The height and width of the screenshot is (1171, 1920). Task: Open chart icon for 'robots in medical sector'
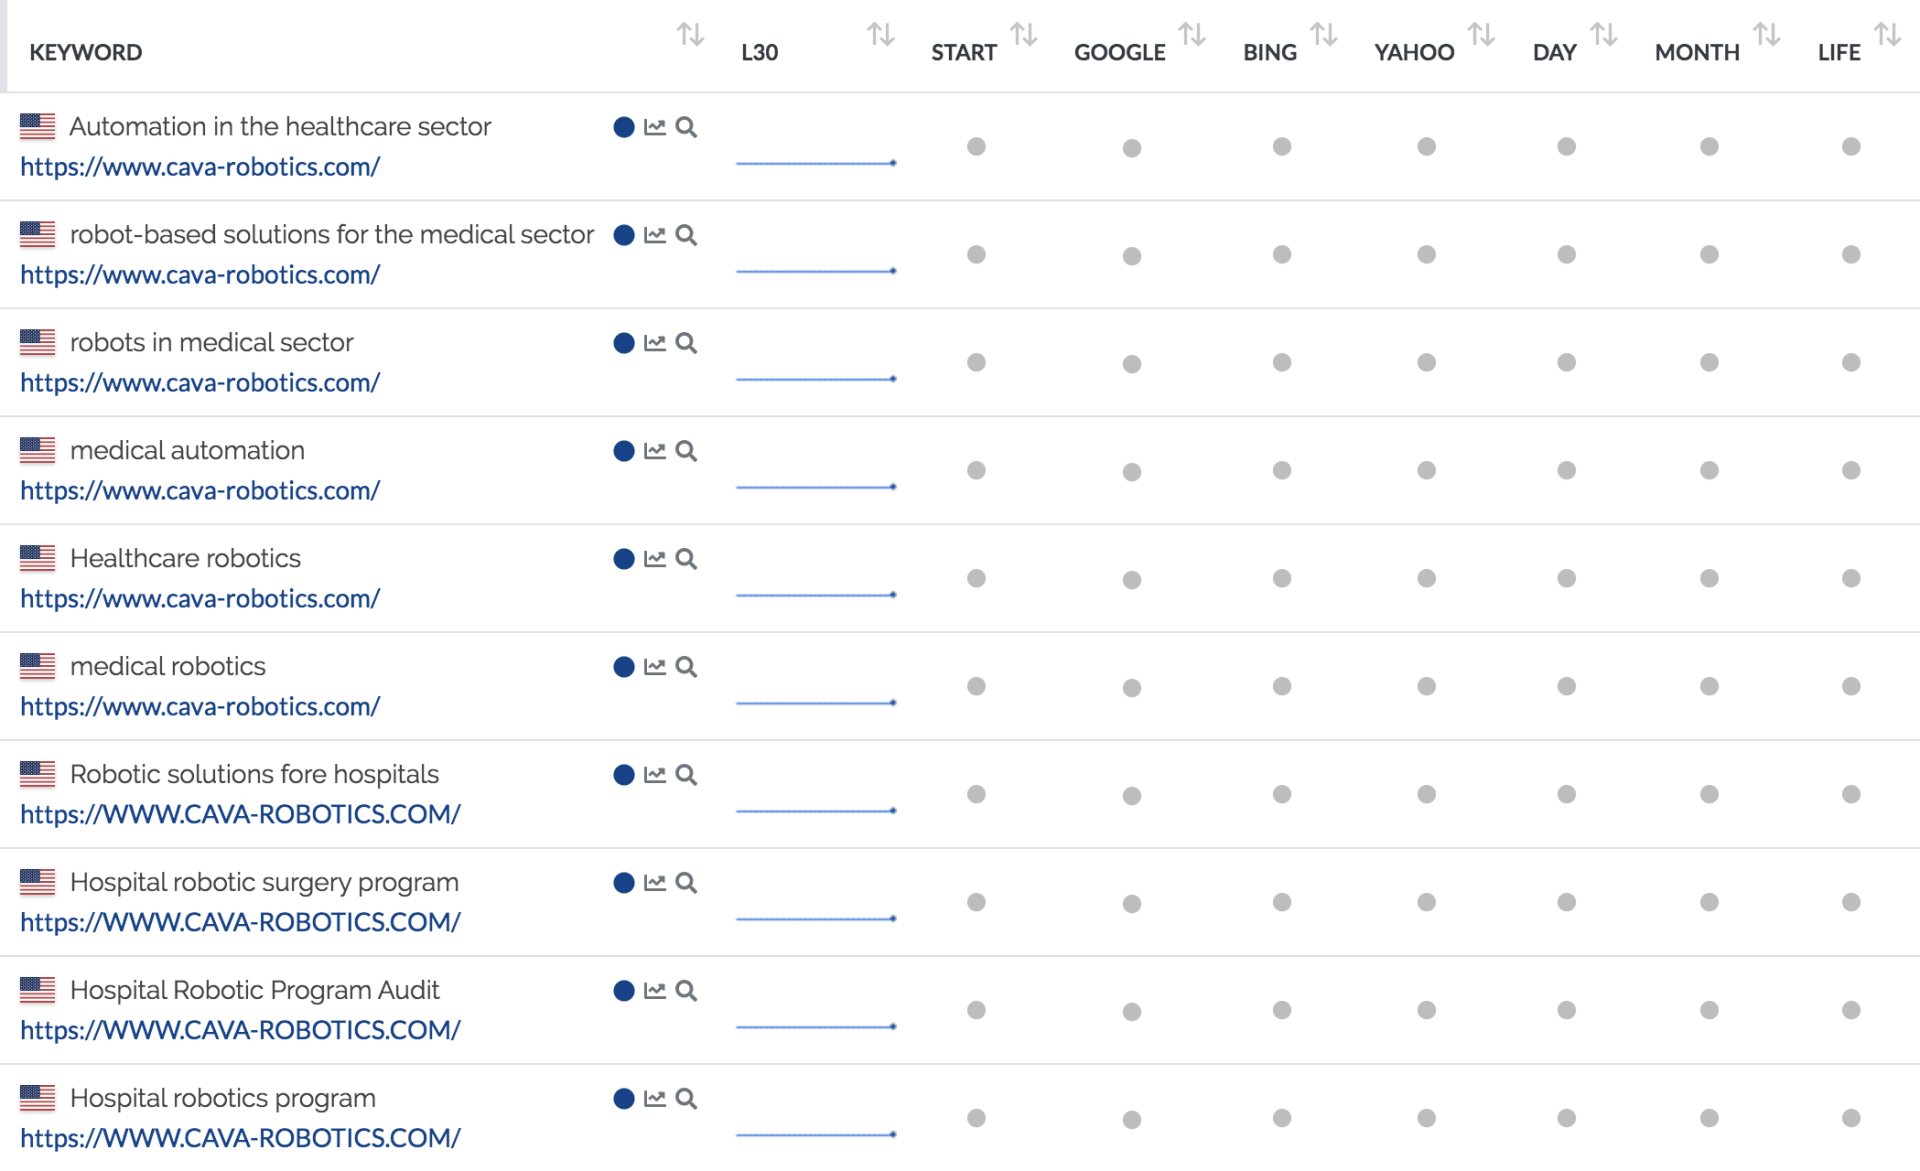tap(655, 343)
